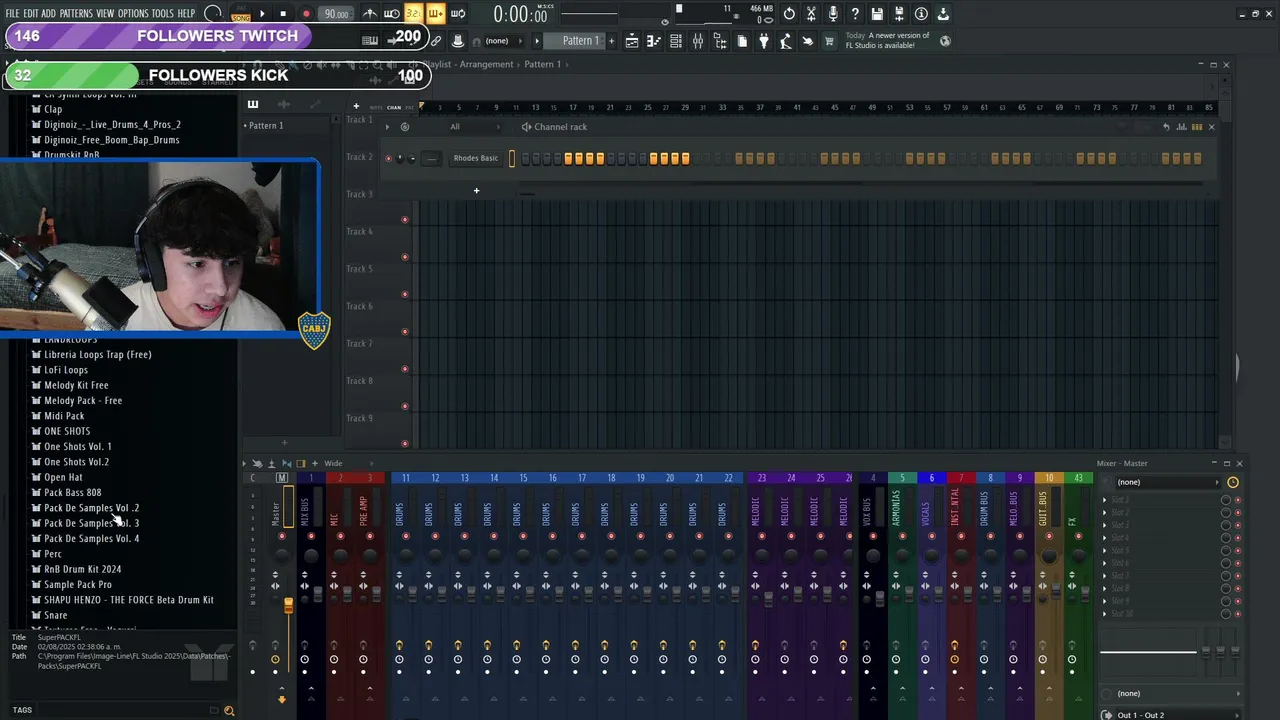This screenshot has height=720, width=1280.
Task: Click the chain link icon beside magnet
Action: coord(436,41)
